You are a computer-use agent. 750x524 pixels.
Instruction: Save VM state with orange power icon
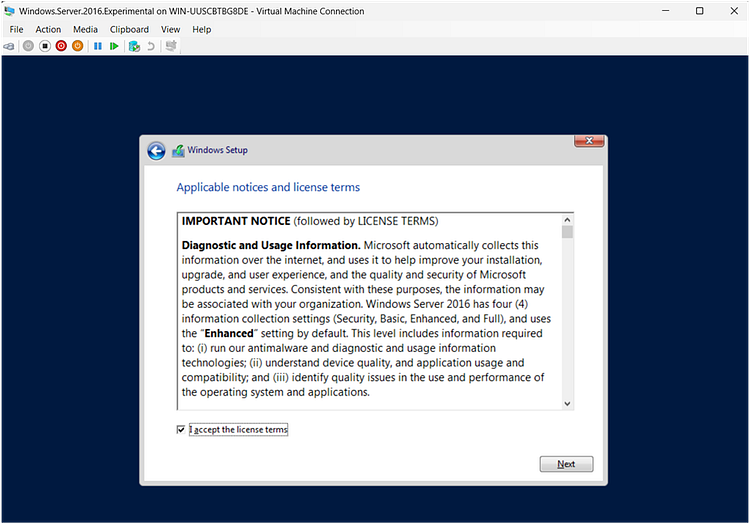(77, 46)
